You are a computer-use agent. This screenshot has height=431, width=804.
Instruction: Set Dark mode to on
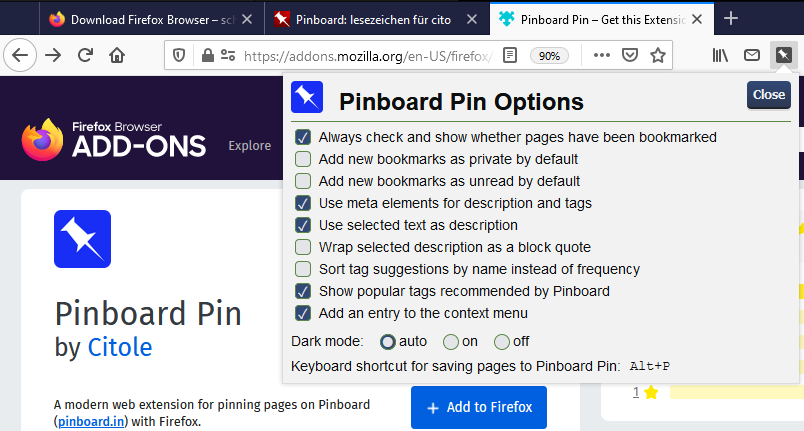click(451, 341)
